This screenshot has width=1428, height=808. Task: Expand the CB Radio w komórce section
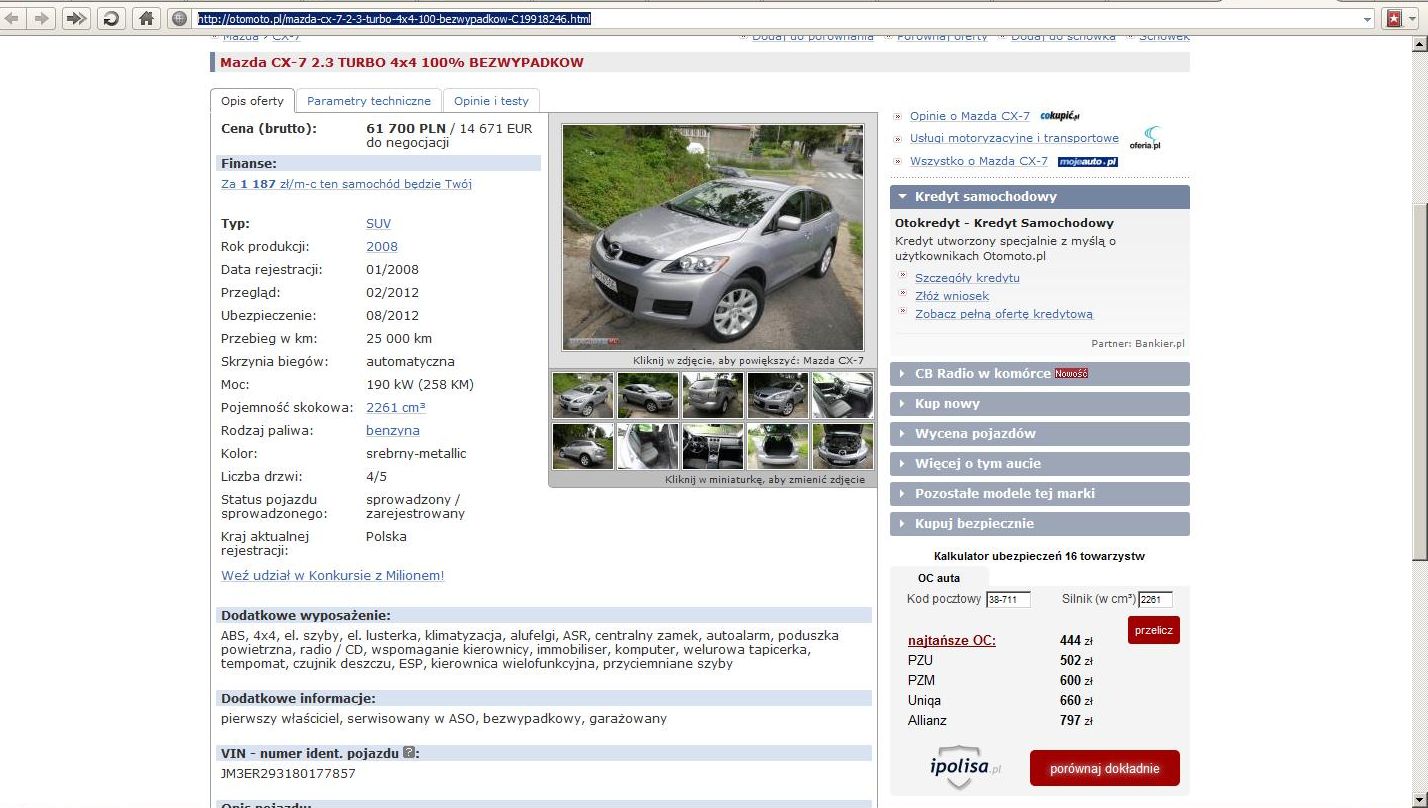(x=1040, y=374)
